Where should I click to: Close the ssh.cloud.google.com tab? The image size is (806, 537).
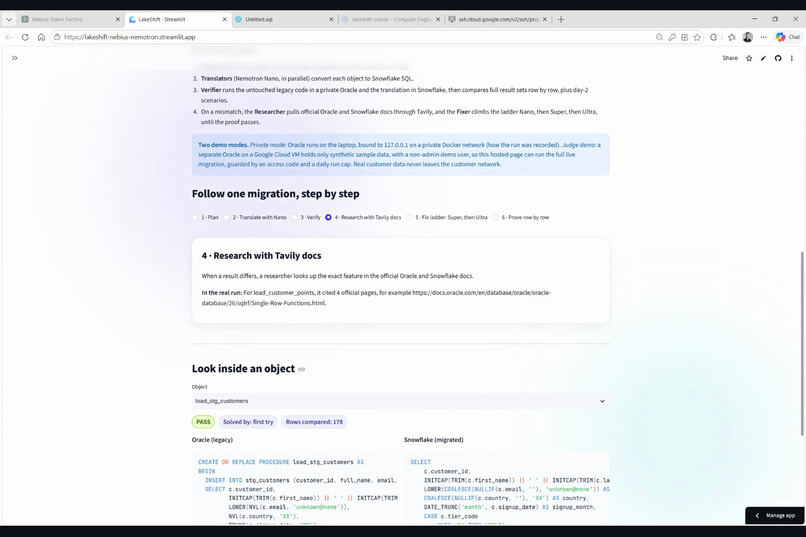[545, 20]
